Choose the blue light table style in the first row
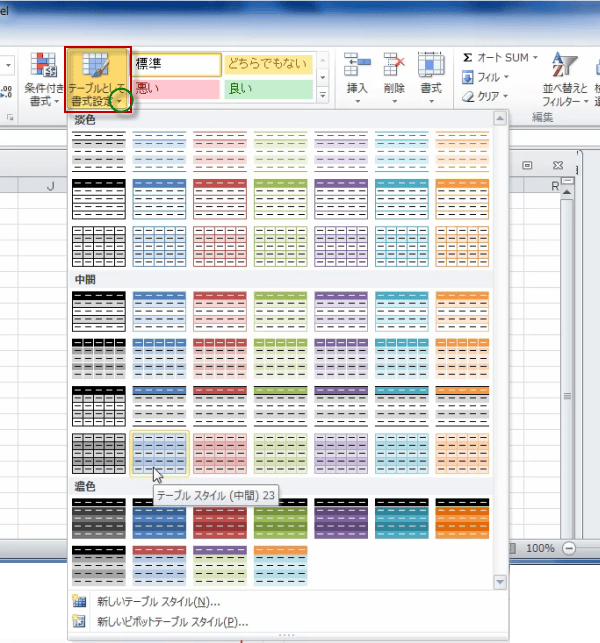Screen dimensions: 600x643 (x=159, y=151)
